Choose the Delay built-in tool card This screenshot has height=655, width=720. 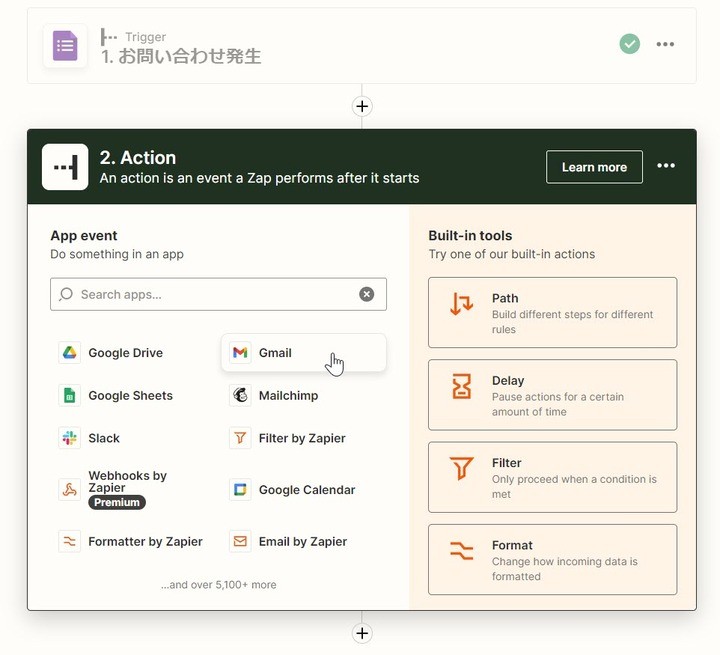click(552, 395)
